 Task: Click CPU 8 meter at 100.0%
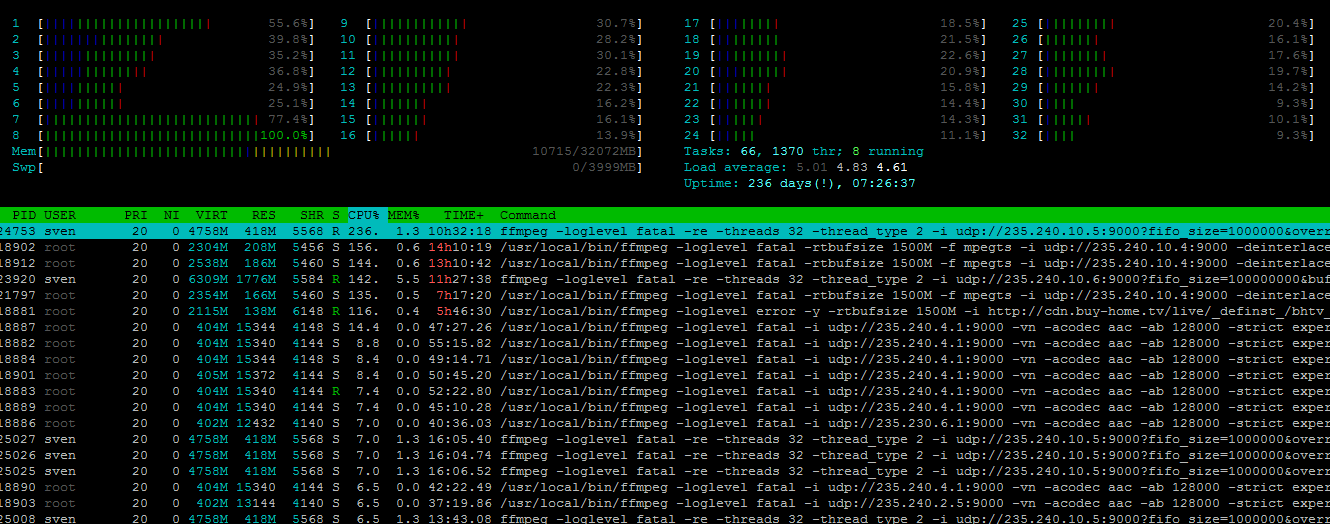pyautogui.click(x=162, y=135)
